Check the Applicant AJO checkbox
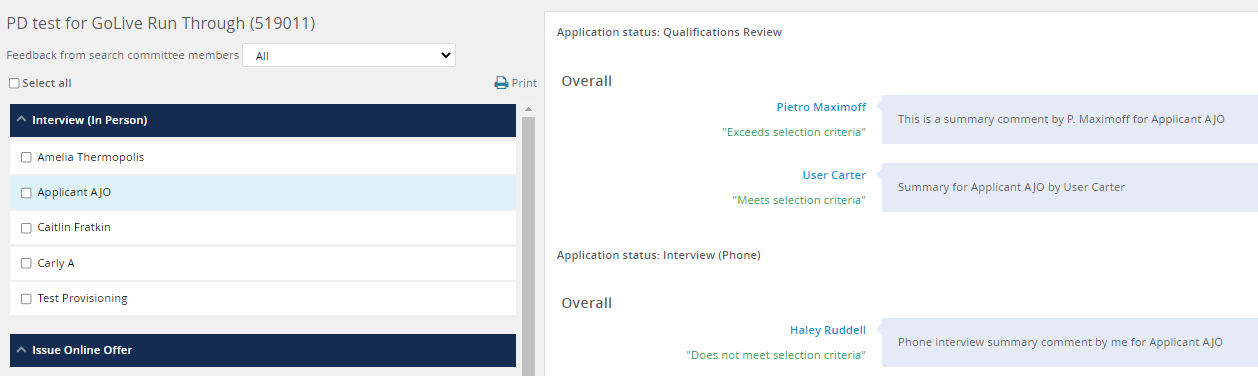 (x=26, y=193)
